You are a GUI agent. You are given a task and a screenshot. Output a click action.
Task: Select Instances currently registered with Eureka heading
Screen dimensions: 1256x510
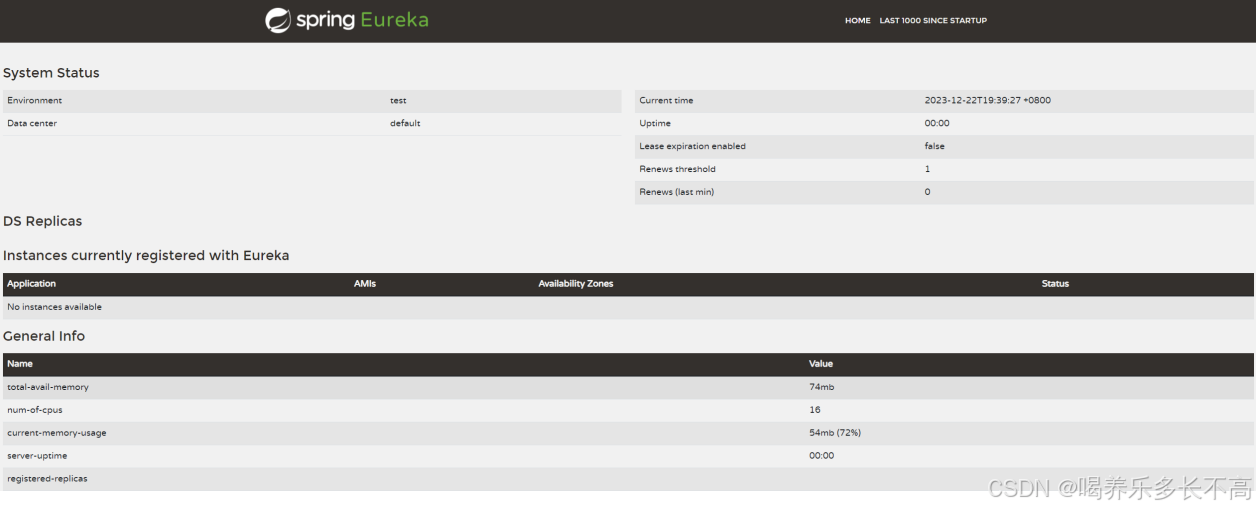click(146, 255)
